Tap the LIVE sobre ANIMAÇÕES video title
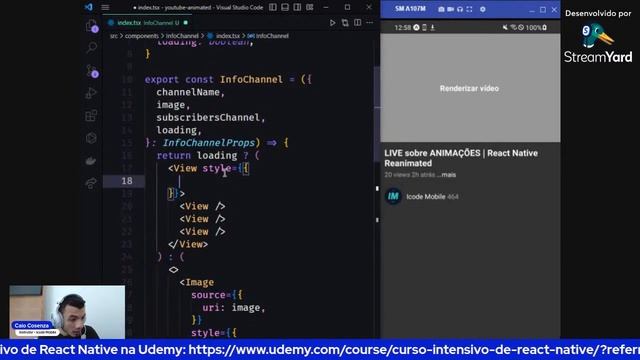 click(461, 158)
